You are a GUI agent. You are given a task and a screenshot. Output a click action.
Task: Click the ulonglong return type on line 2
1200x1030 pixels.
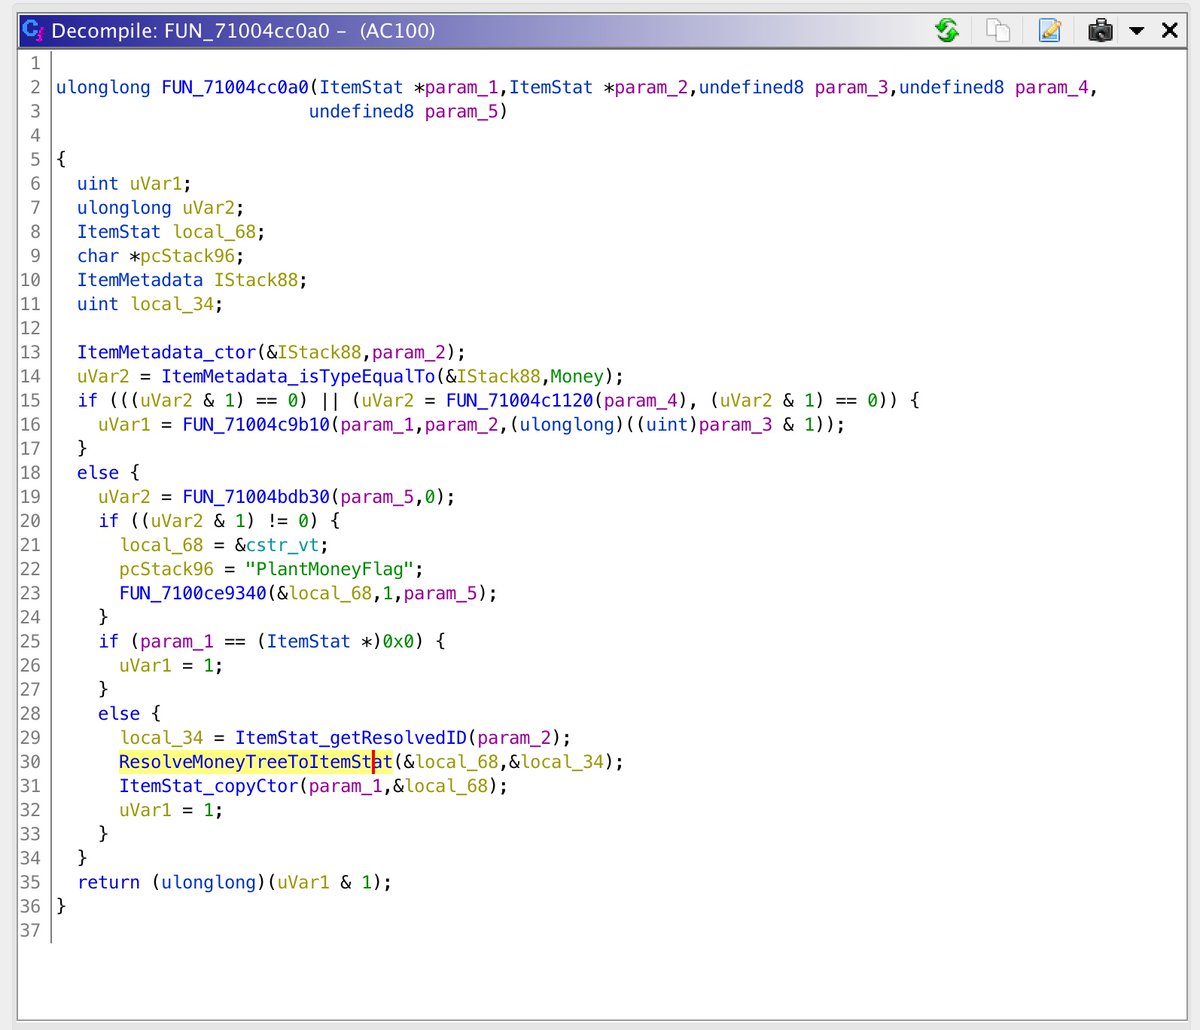(x=103, y=87)
